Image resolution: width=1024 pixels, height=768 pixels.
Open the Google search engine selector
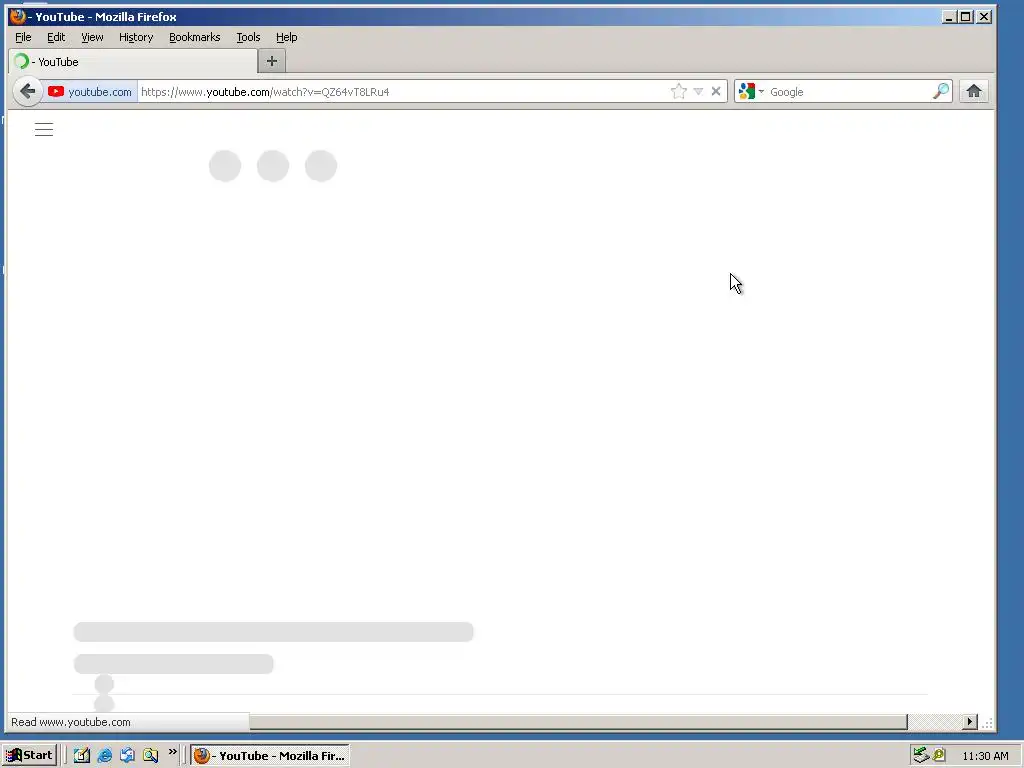(x=751, y=91)
